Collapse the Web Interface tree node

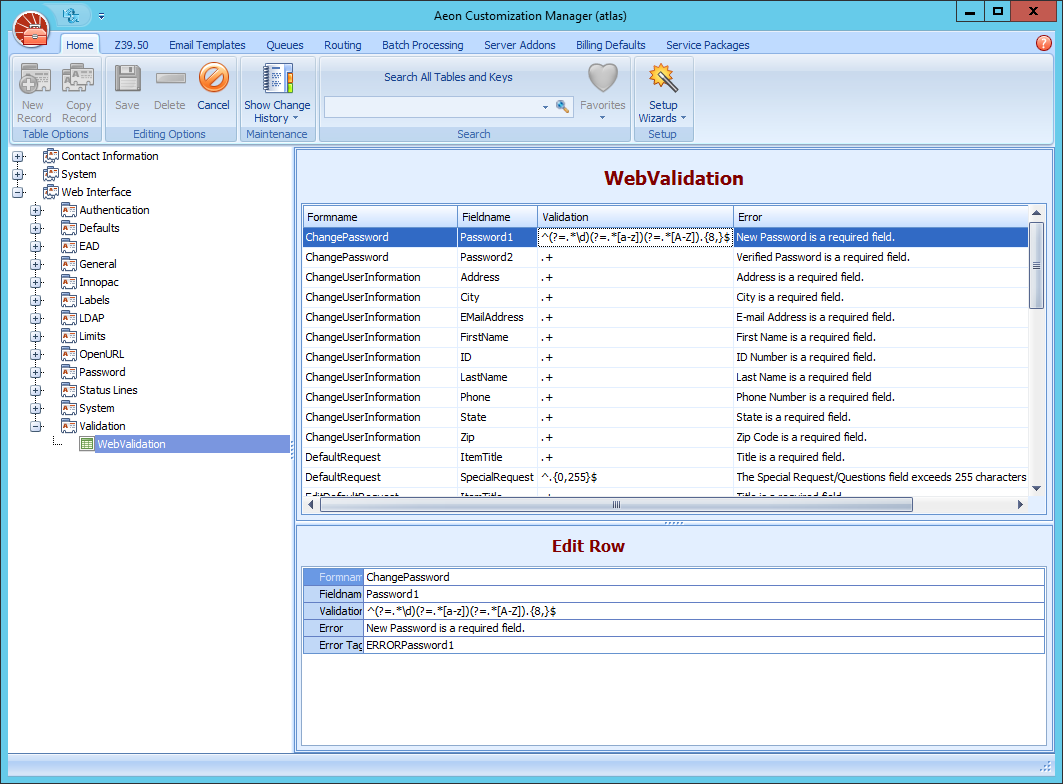pyautogui.click(x=18, y=192)
